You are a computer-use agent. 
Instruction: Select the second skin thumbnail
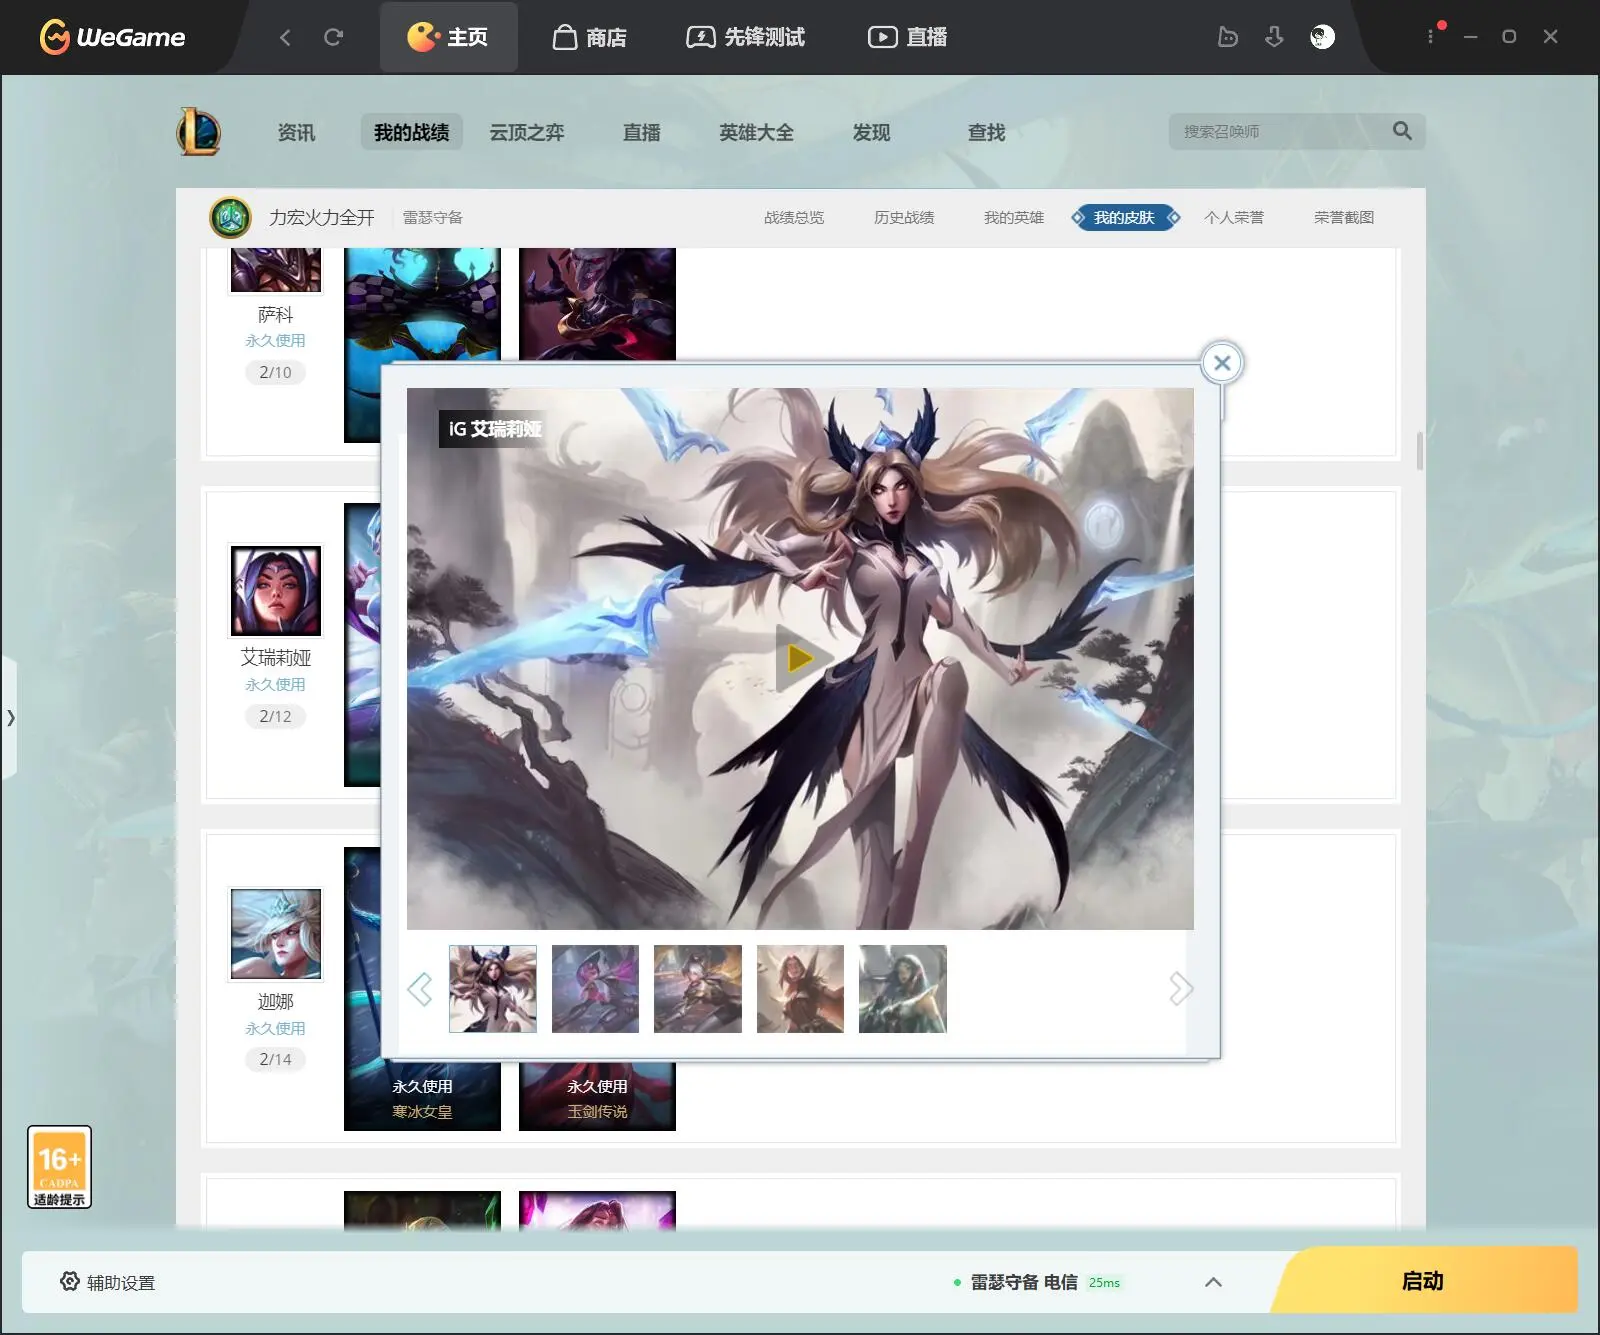coord(595,989)
